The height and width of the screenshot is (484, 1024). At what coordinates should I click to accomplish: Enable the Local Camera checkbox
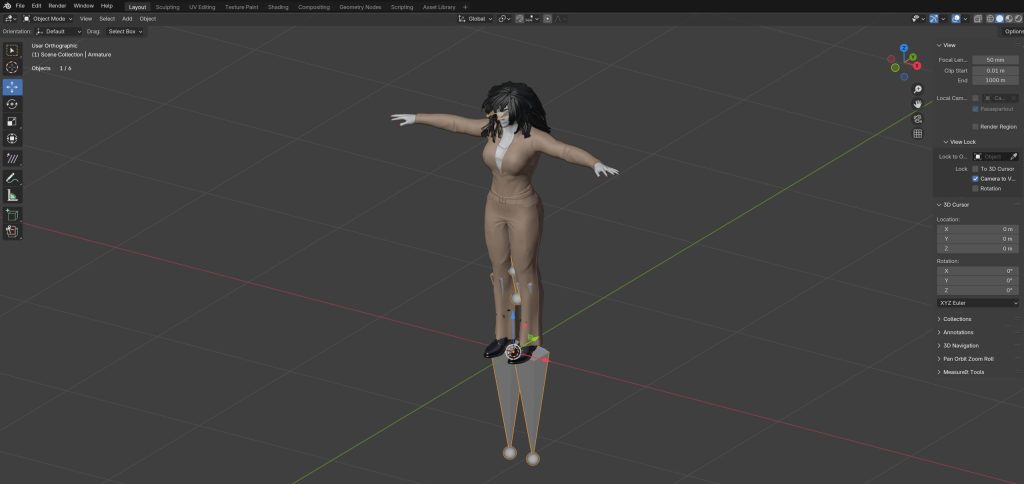tap(976, 98)
